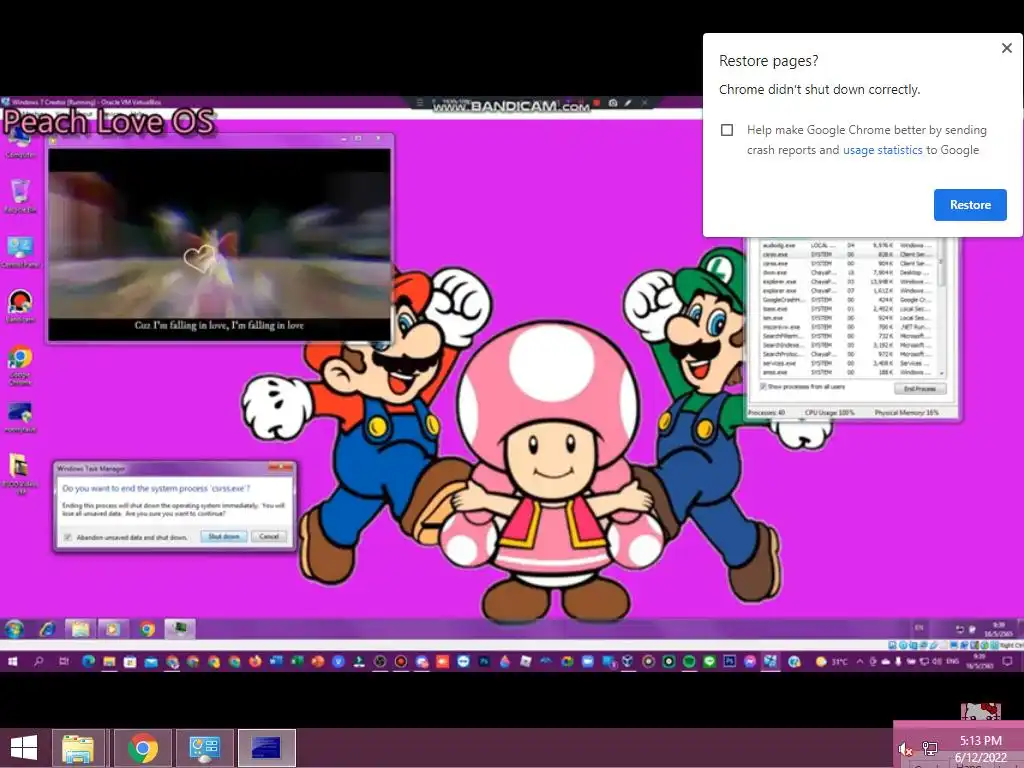Click Shut down in the csrss.exe dialog
The height and width of the screenshot is (768, 1024).
[224, 536]
